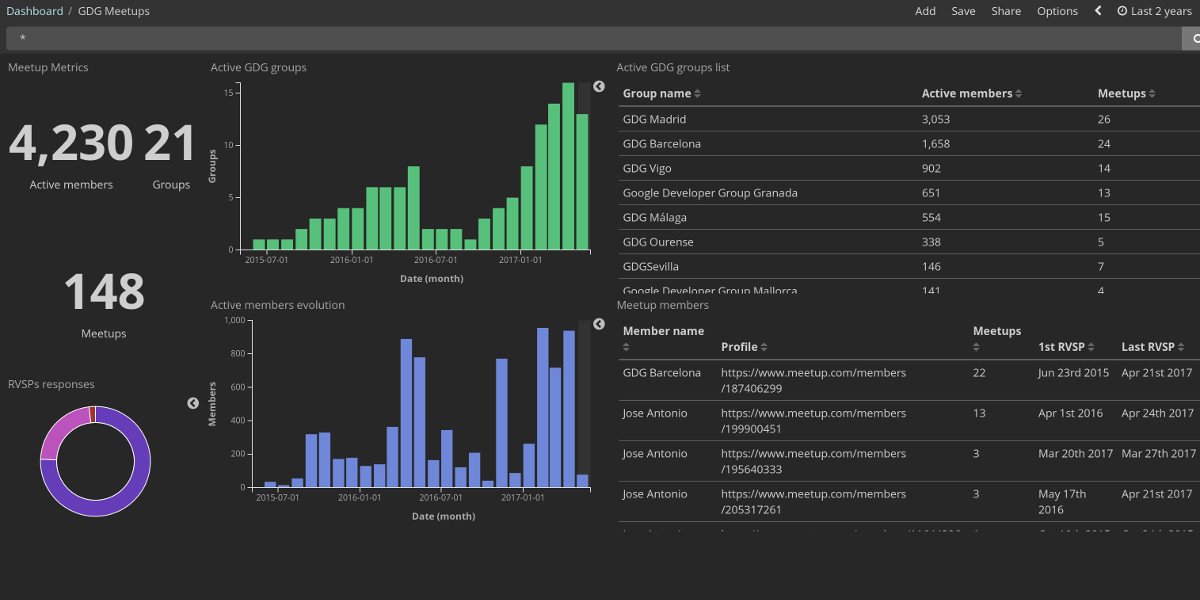Viewport: 1200px width, 600px height.
Task: Click the RVSPs responses panel title
Action: [x=51, y=384]
